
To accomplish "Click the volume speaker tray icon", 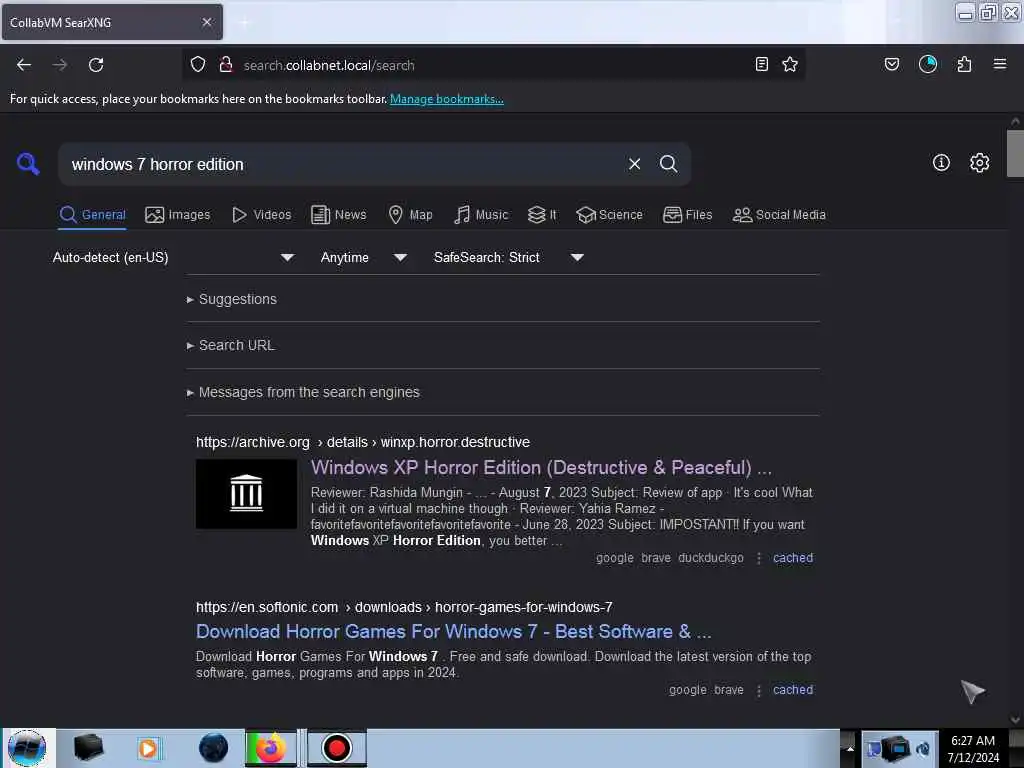I will [x=923, y=749].
